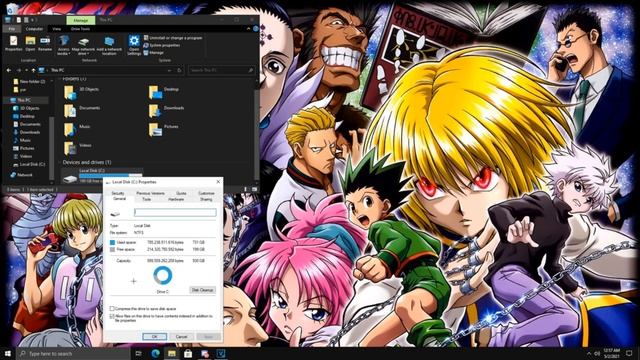Image resolution: width=640 pixels, height=360 pixels.
Task: Click the Manage item in System group
Action: pyautogui.click(x=153, y=53)
